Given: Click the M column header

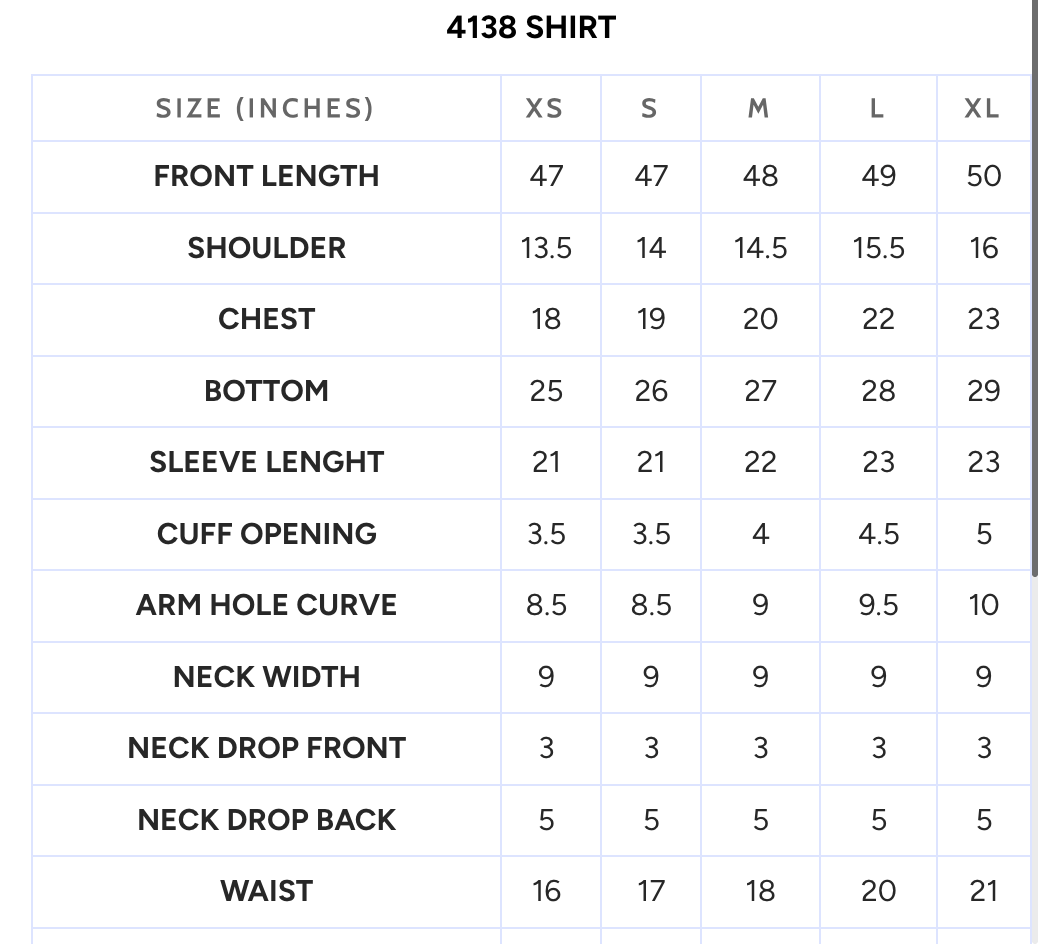Looking at the screenshot, I should pyautogui.click(x=758, y=108).
